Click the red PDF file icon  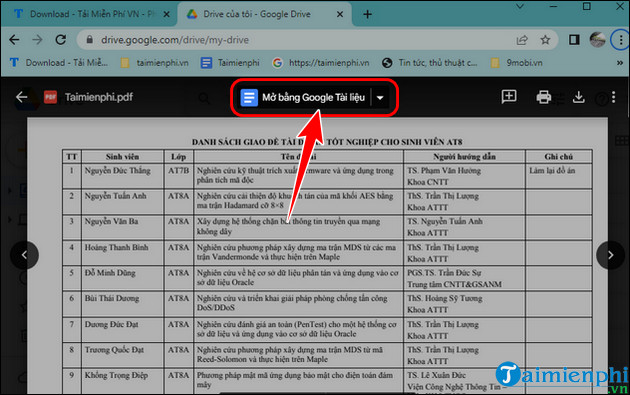pos(50,97)
